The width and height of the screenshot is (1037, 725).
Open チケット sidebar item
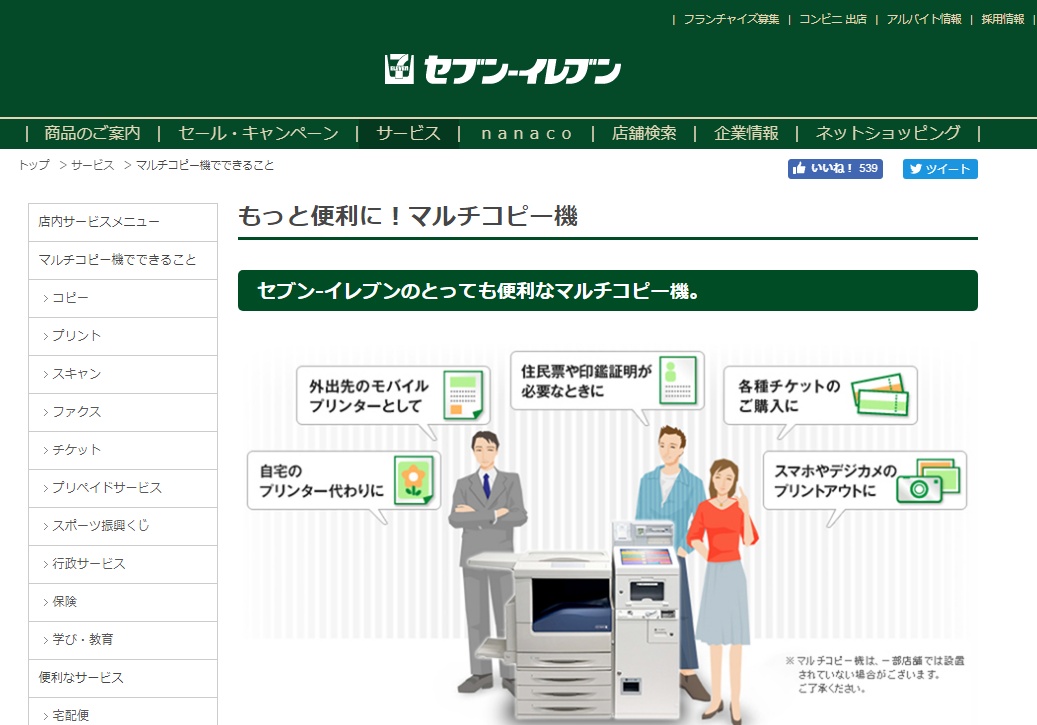[123, 450]
